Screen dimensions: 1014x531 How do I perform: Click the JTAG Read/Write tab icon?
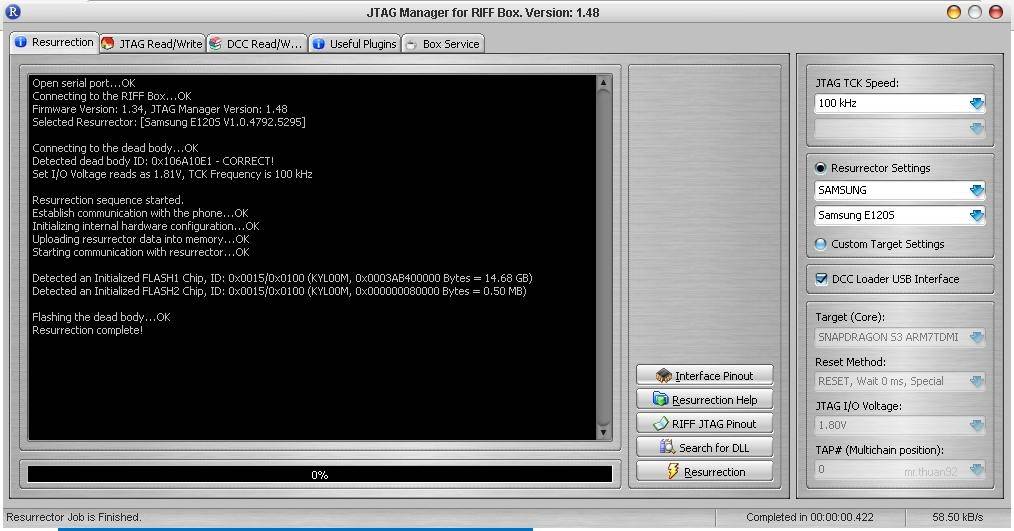pos(108,43)
